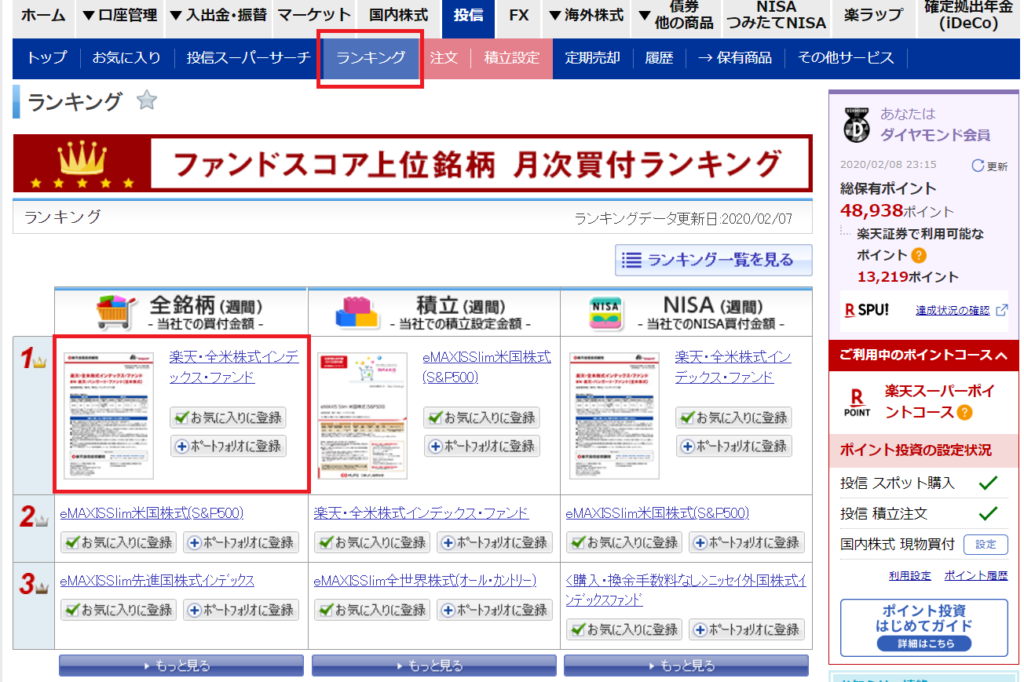Select the 定期売却 submenu item
1024x682 pixels.
pyautogui.click(x=592, y=57)
